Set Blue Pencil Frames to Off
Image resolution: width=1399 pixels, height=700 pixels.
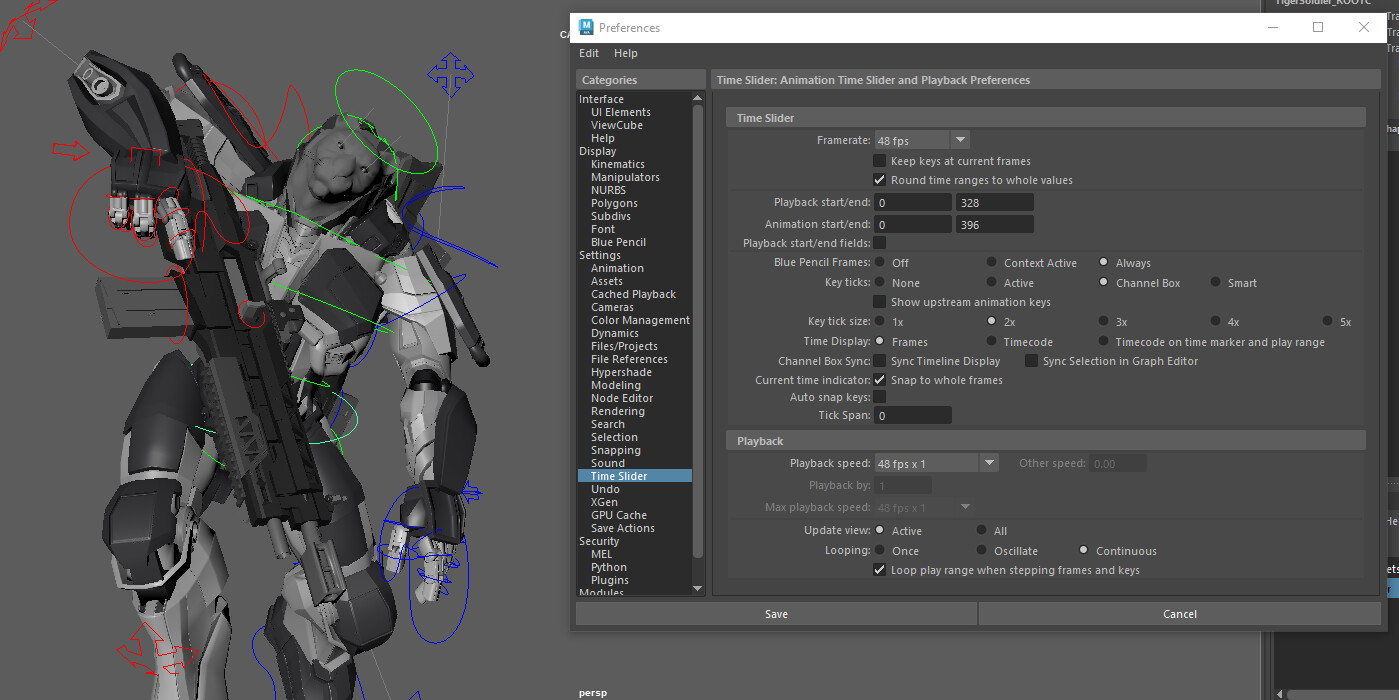[881, 262]
